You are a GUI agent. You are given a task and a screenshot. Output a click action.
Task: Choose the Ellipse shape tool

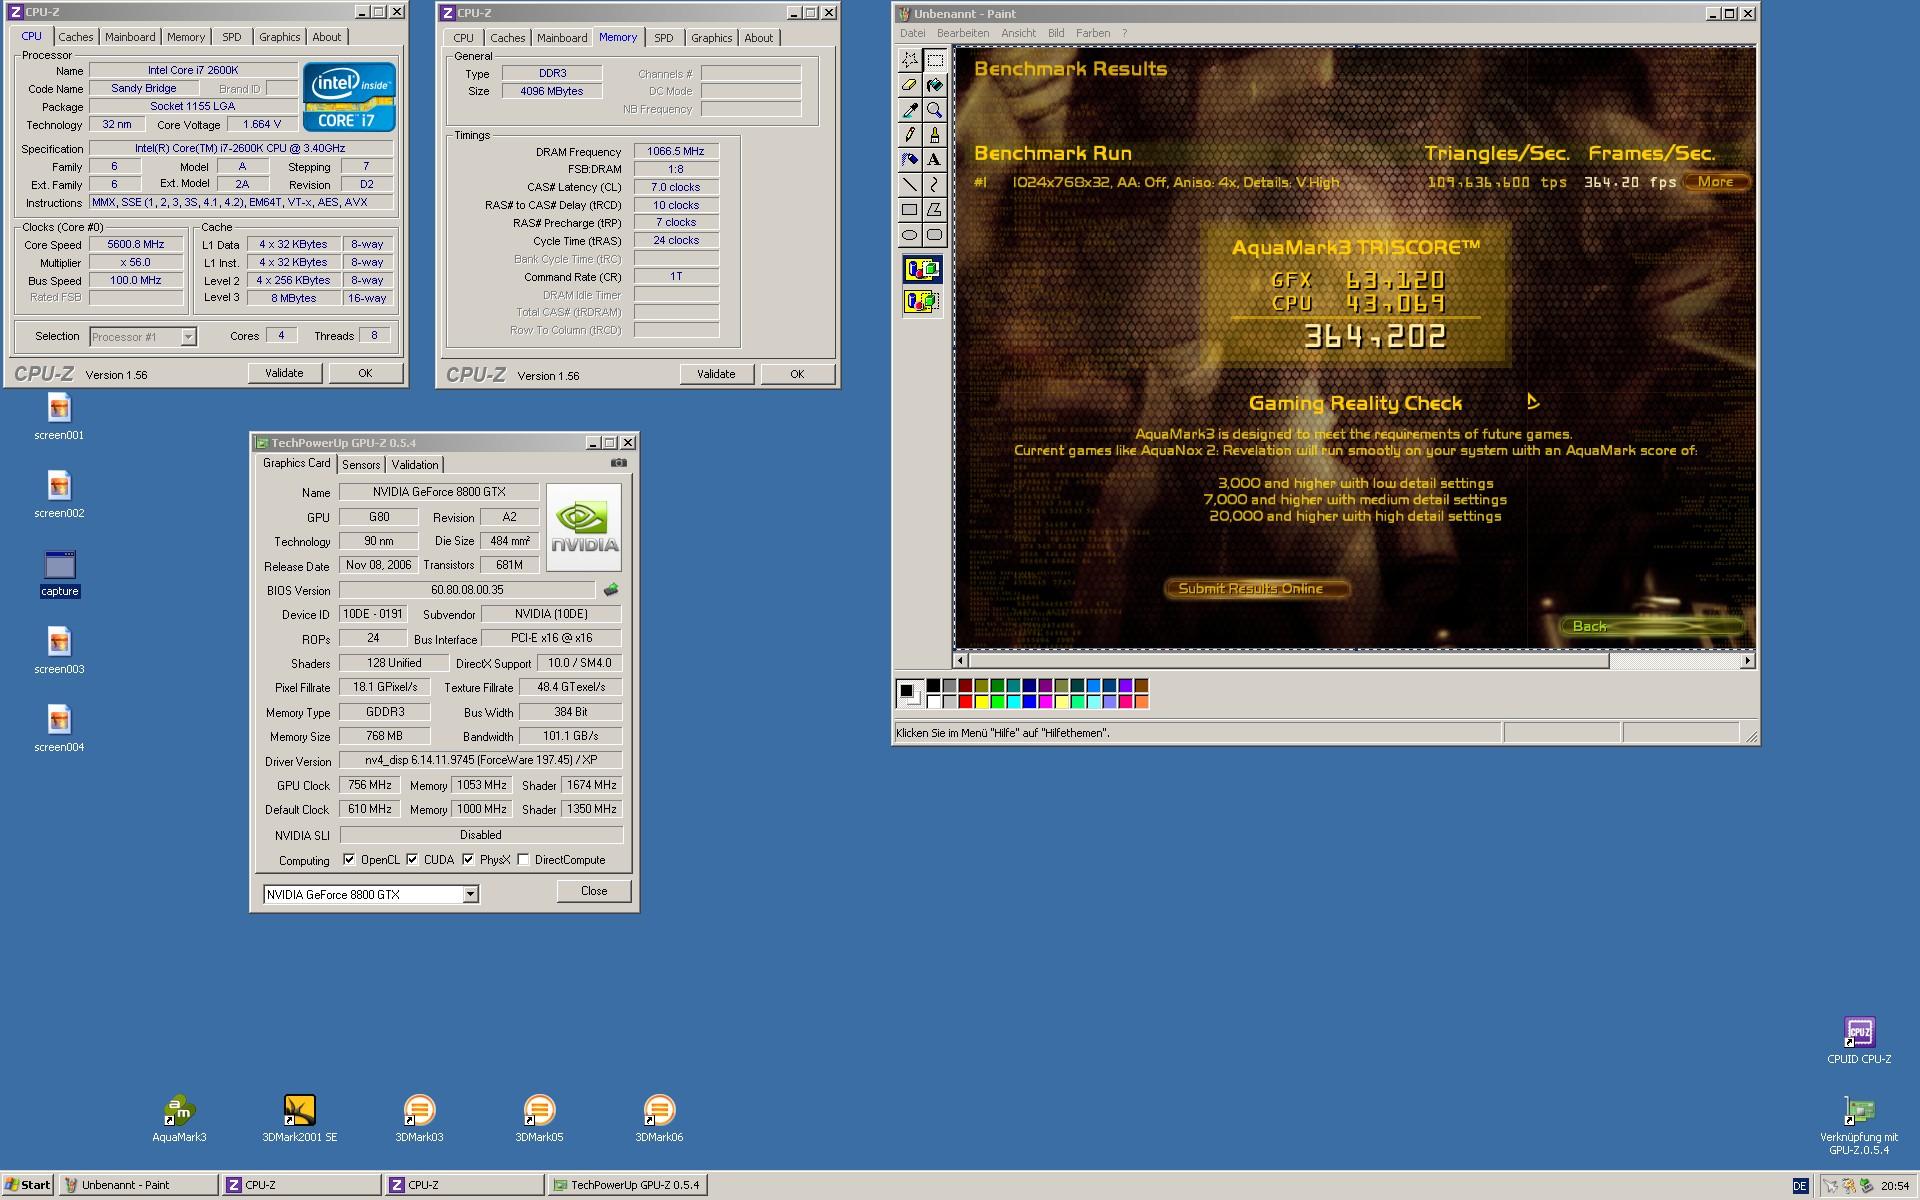(x=909, y=235)
